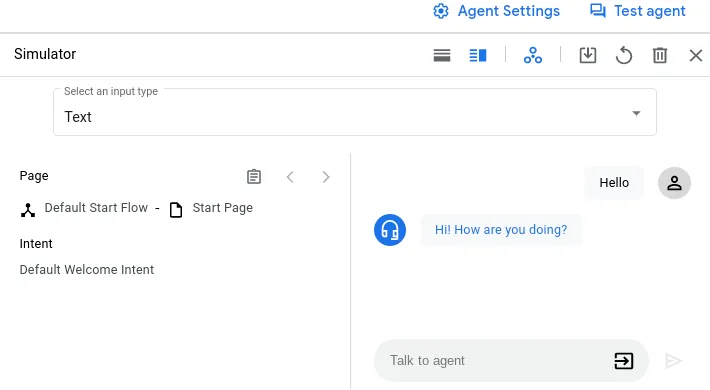
Task: Click the Test agent chat icon
Action: (x=598, y=11)
